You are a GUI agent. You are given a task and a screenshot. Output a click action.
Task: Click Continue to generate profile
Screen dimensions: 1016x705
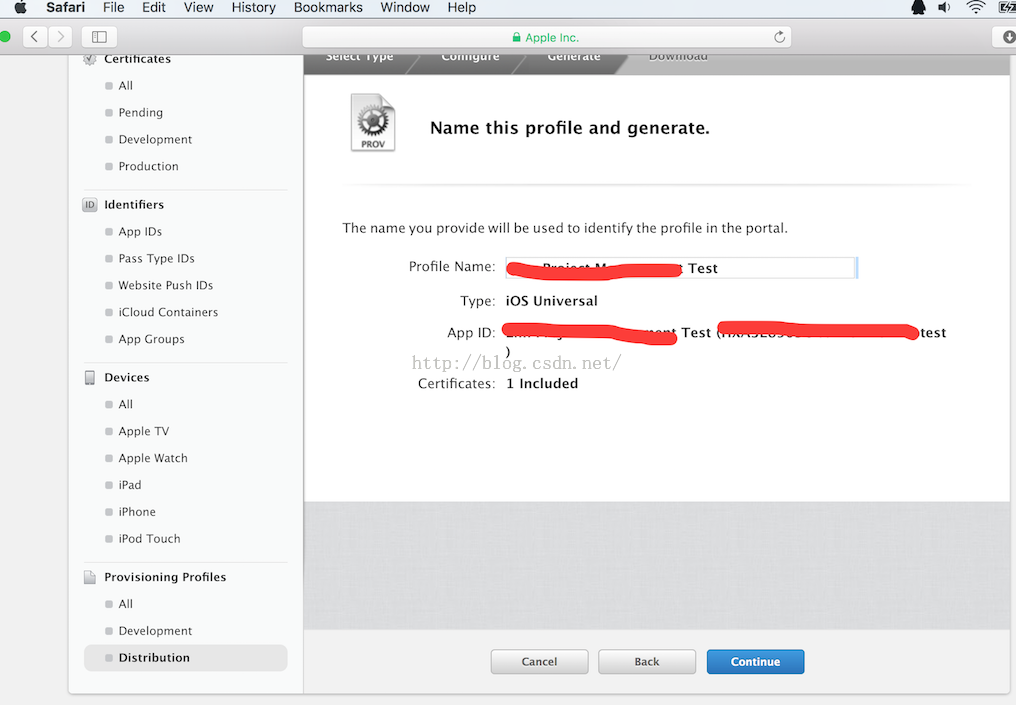point(756,662)
